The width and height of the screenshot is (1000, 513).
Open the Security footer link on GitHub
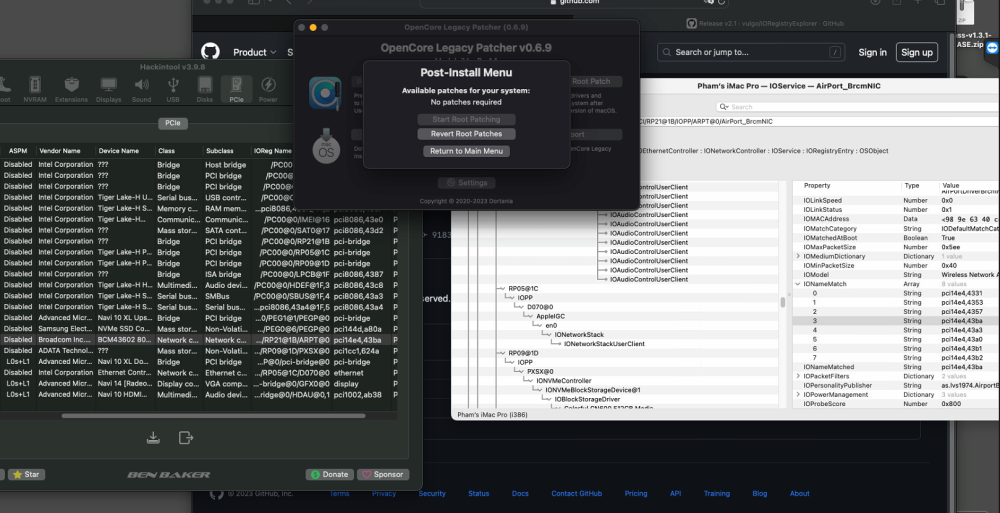coord(432,493)
